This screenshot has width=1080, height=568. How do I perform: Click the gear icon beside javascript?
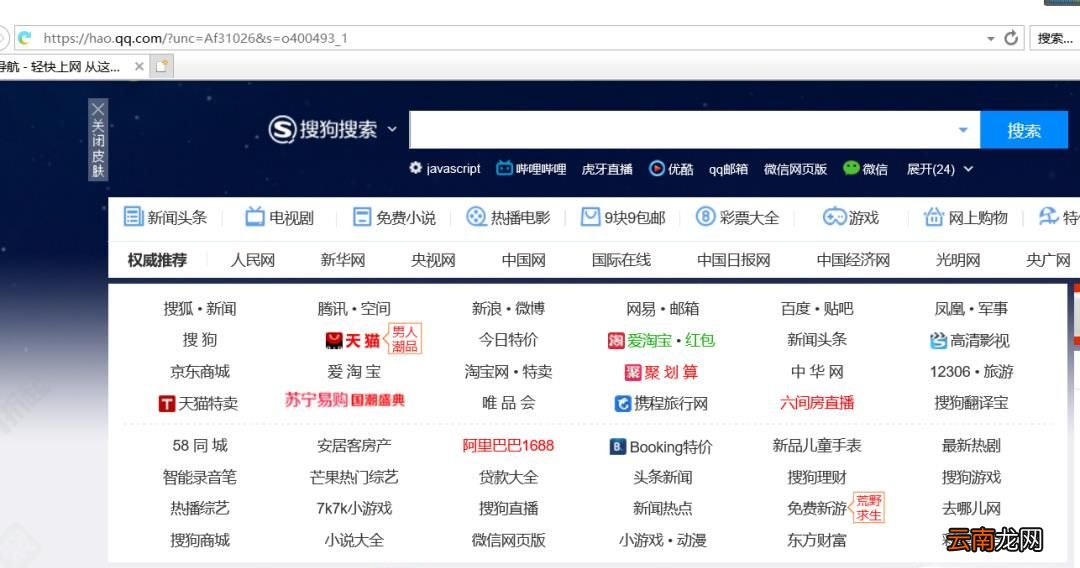(x=415, y=168)
